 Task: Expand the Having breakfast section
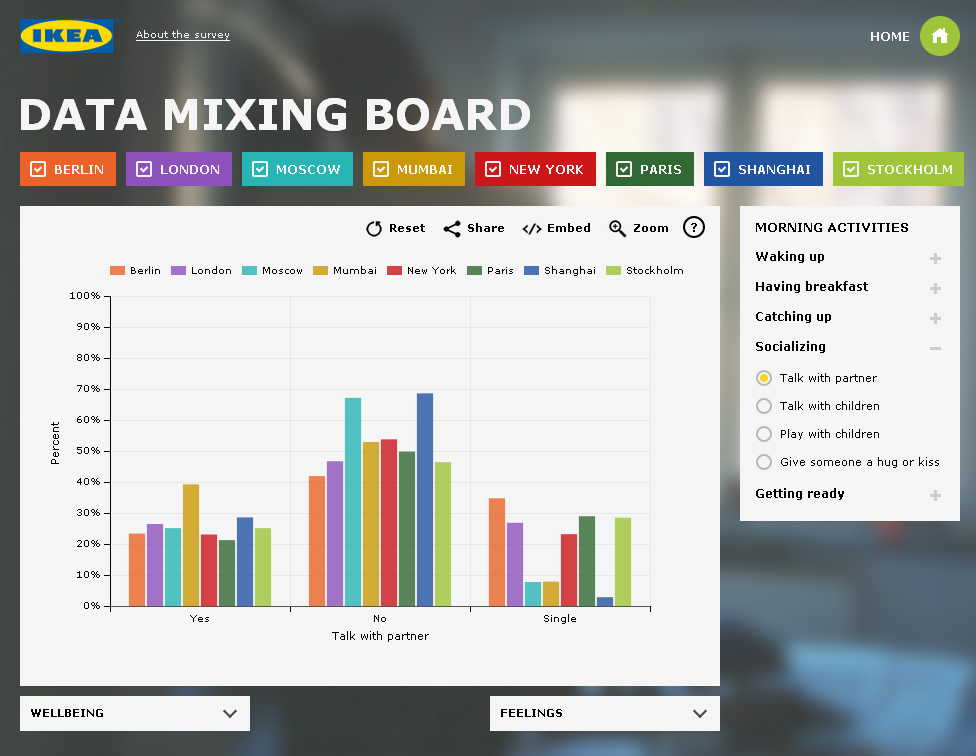[935, 289]
